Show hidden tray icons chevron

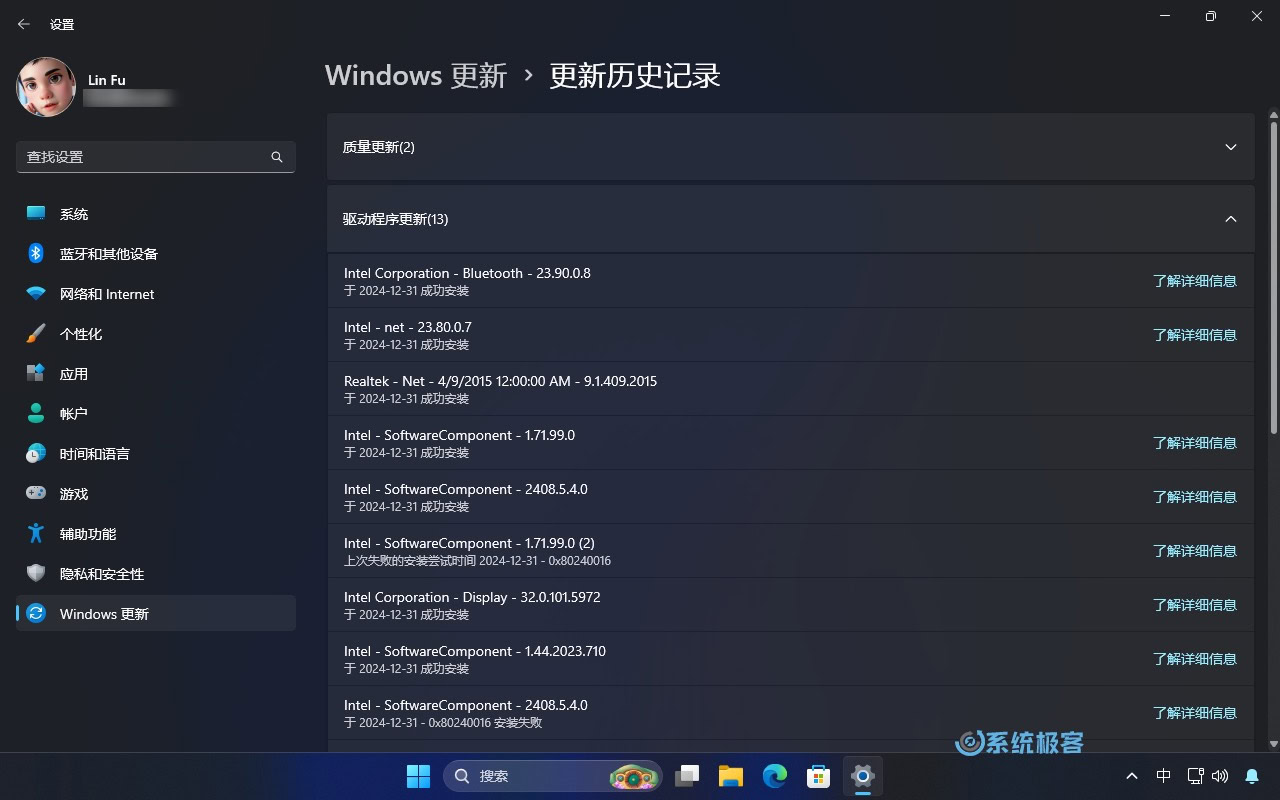tap(1132, 776)
